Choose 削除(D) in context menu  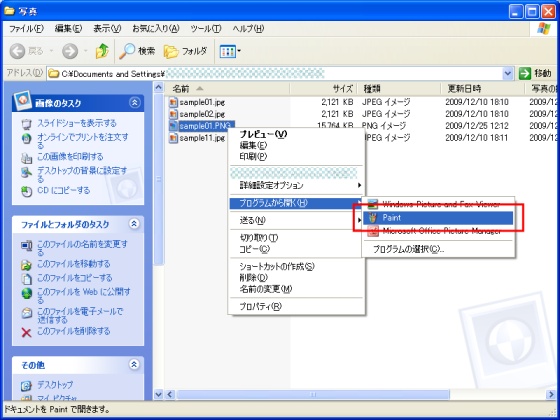pos(296,278)
